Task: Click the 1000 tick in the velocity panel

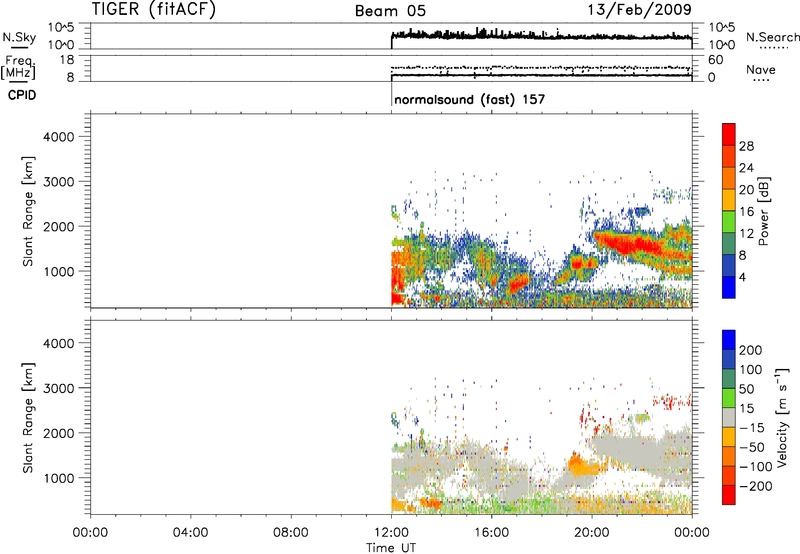Action: point(59,478)
